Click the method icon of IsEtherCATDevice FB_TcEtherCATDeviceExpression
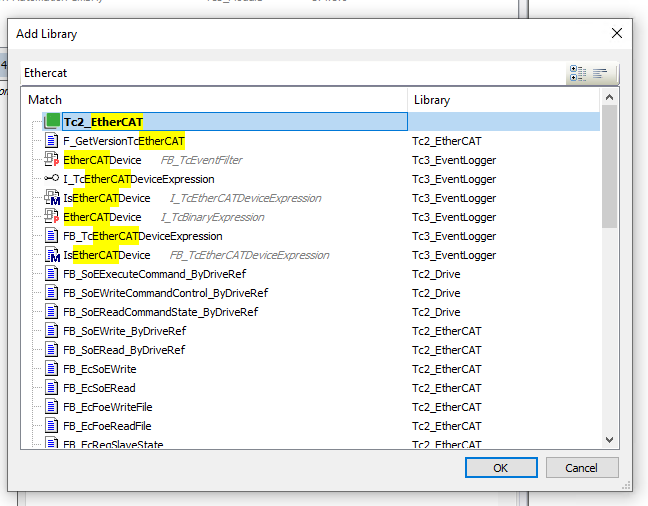Viewport: 648px width, 506px height. click(52, 255)
